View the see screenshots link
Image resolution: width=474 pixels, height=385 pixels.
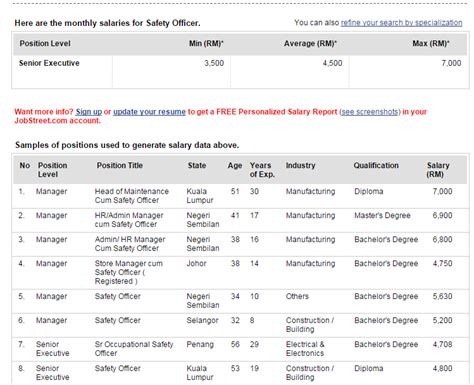tap(370, 112)
